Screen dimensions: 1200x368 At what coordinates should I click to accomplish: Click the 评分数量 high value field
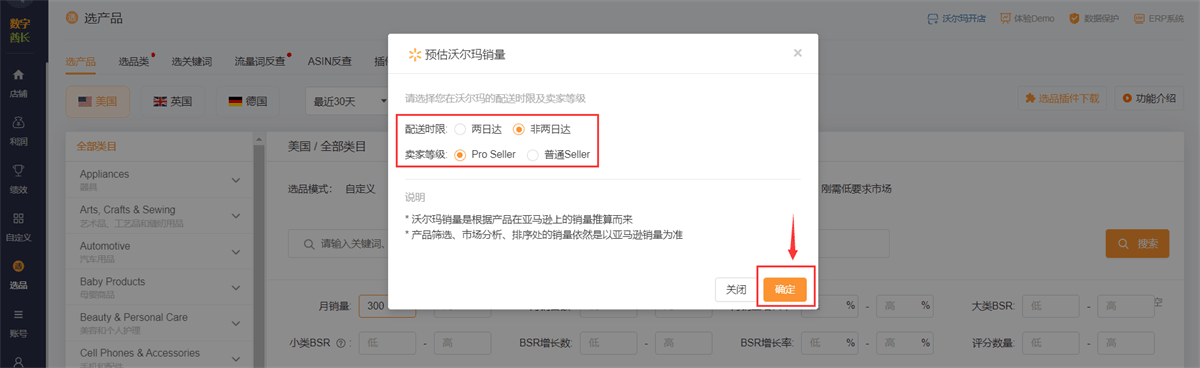pyautogui.click(x=1126, y=343)
